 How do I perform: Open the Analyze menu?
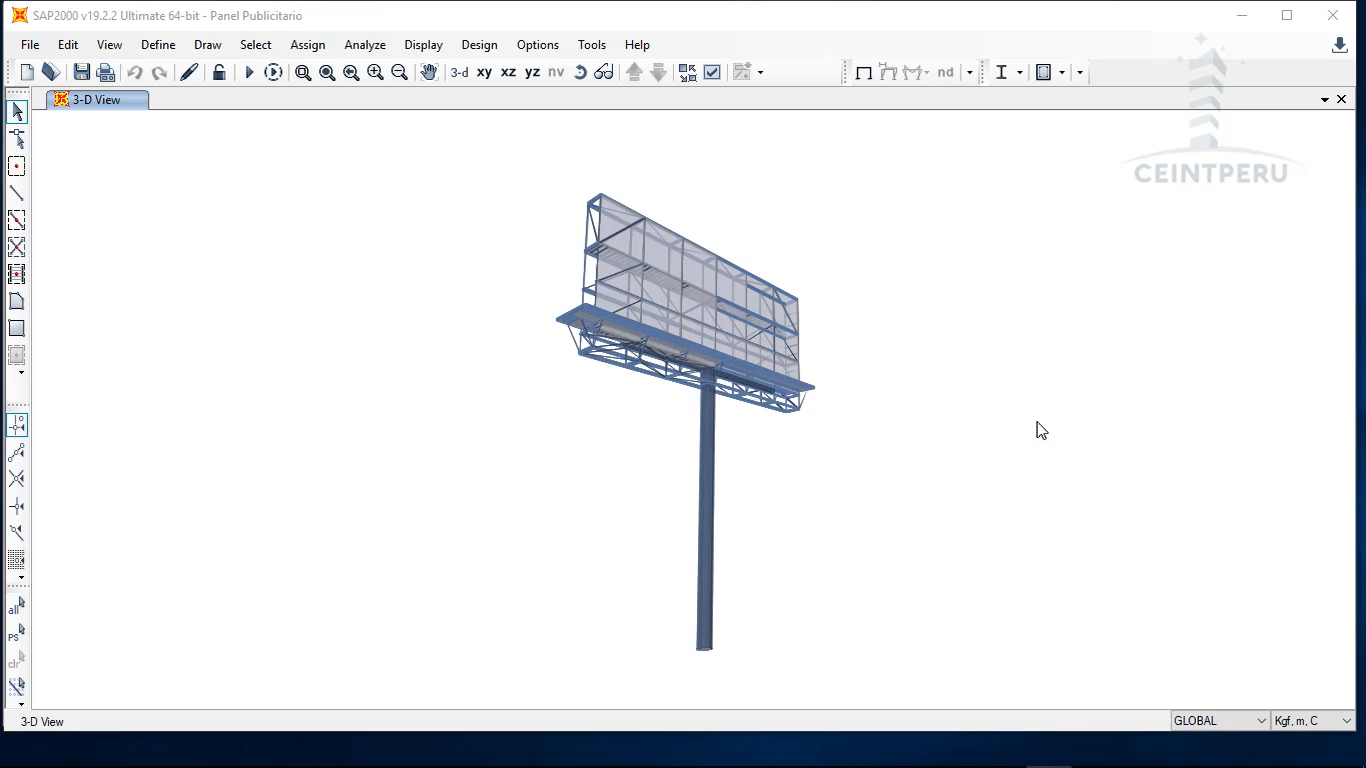(x=365, y=45)
